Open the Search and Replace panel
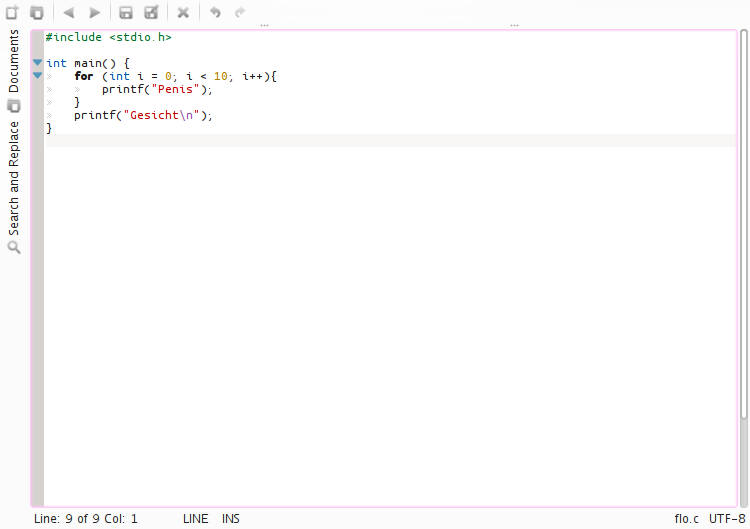This screenshot has height=529, width=750. [x=14, y=178]
